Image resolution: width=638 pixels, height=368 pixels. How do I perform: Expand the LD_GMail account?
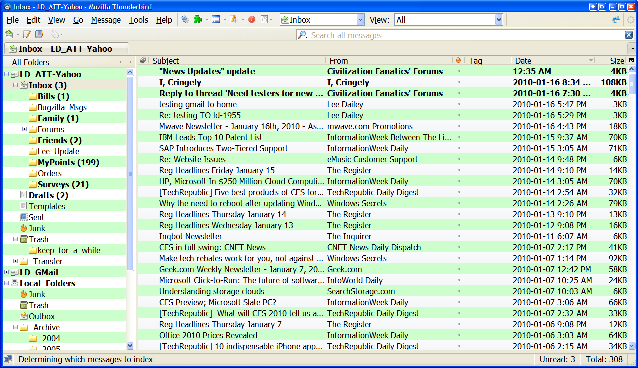[x=6, y=272]
